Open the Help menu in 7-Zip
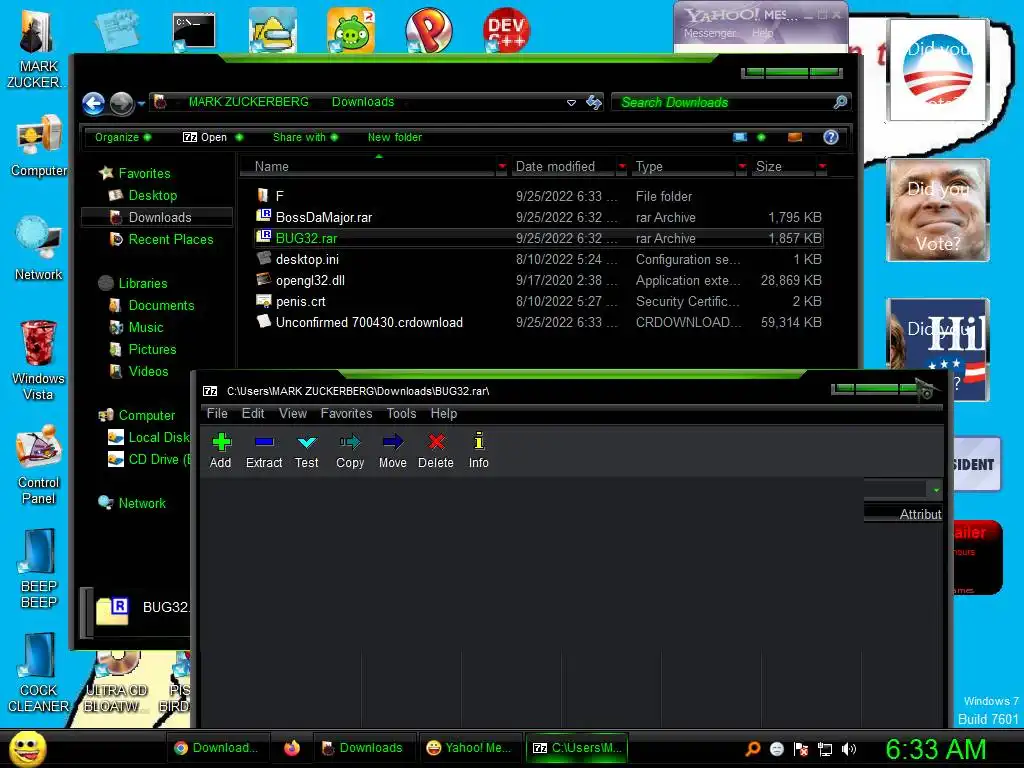The width and height of the screenshot is (1024, 768). (443, 413)
